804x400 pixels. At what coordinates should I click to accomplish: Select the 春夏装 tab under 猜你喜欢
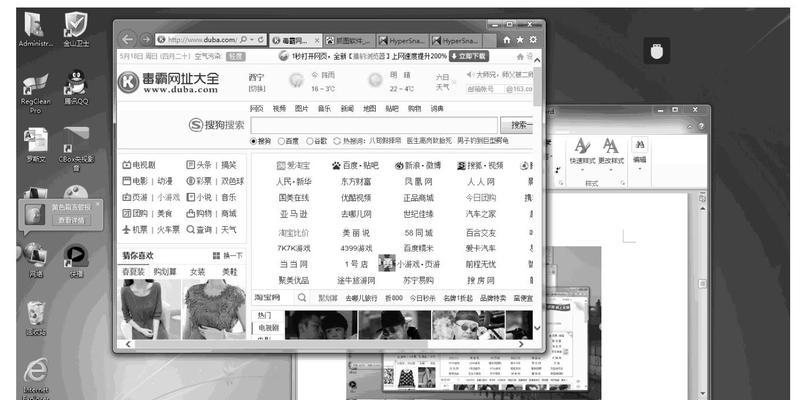tap(133, 271)
